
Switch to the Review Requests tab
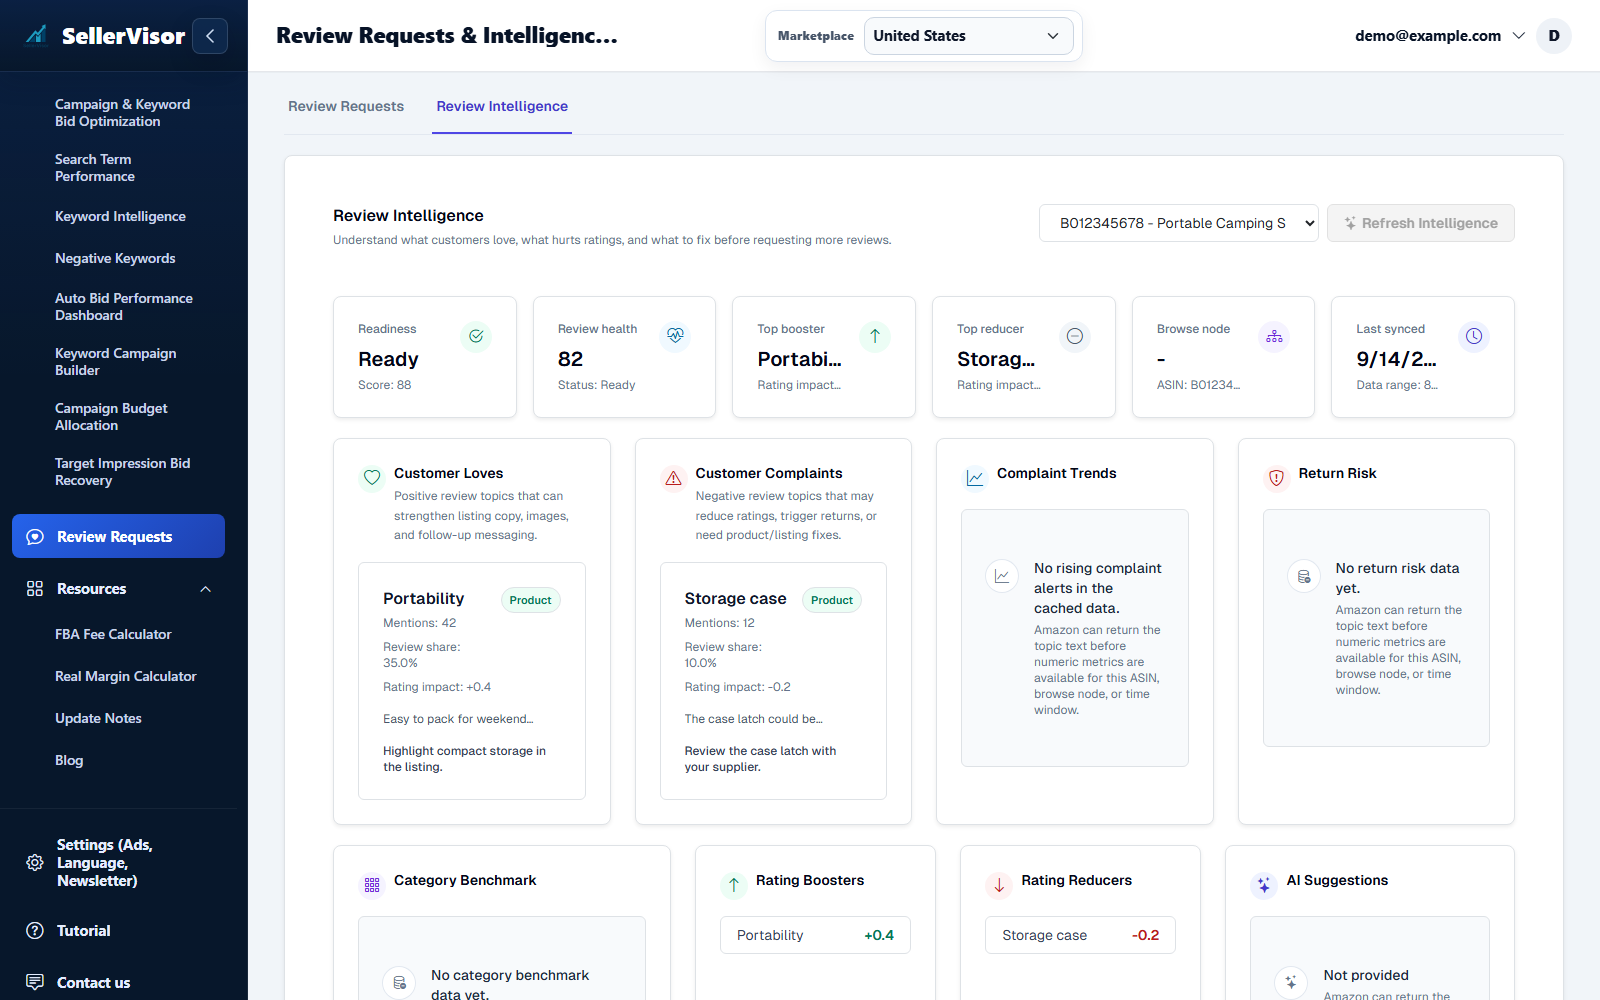tap(346, 106)
